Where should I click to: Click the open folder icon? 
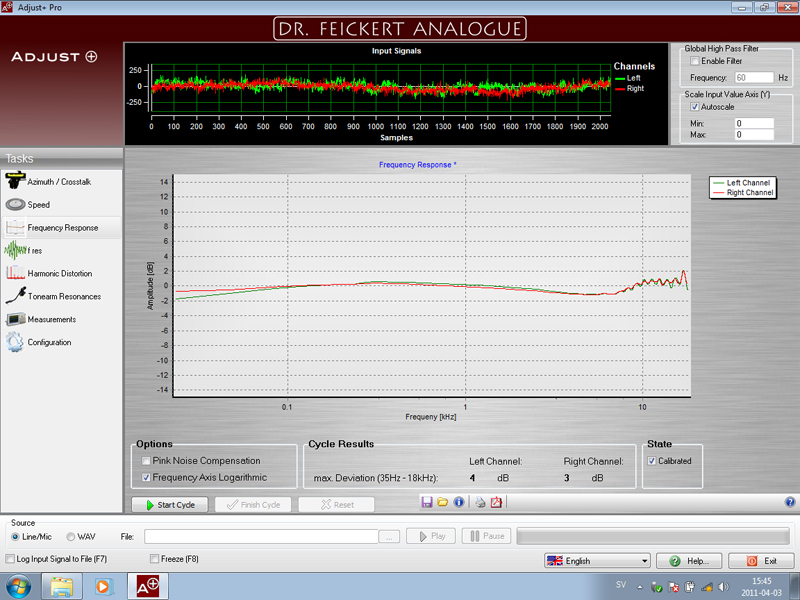(x=443, y=502)
